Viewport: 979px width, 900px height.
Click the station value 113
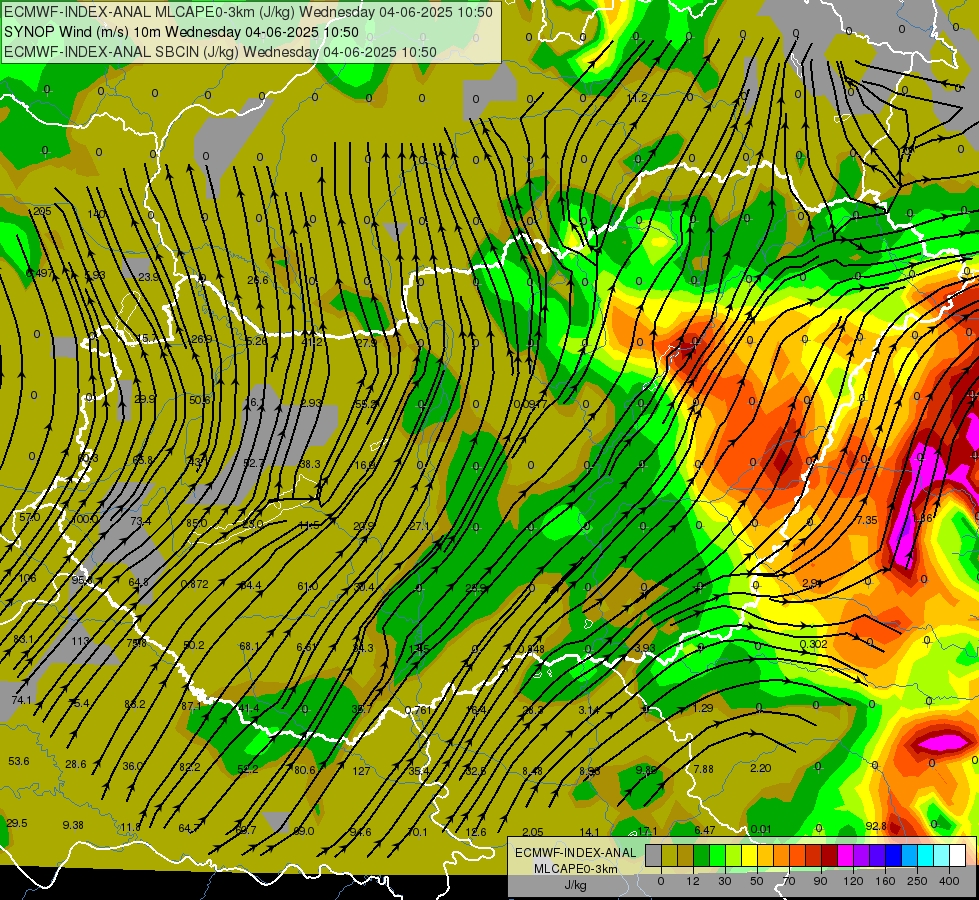80,641
